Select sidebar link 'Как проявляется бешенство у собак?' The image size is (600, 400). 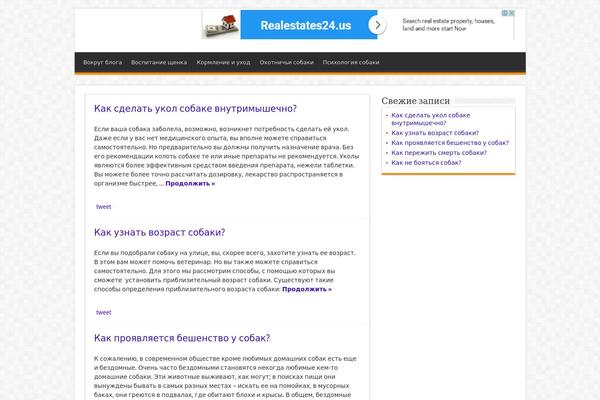450,143
